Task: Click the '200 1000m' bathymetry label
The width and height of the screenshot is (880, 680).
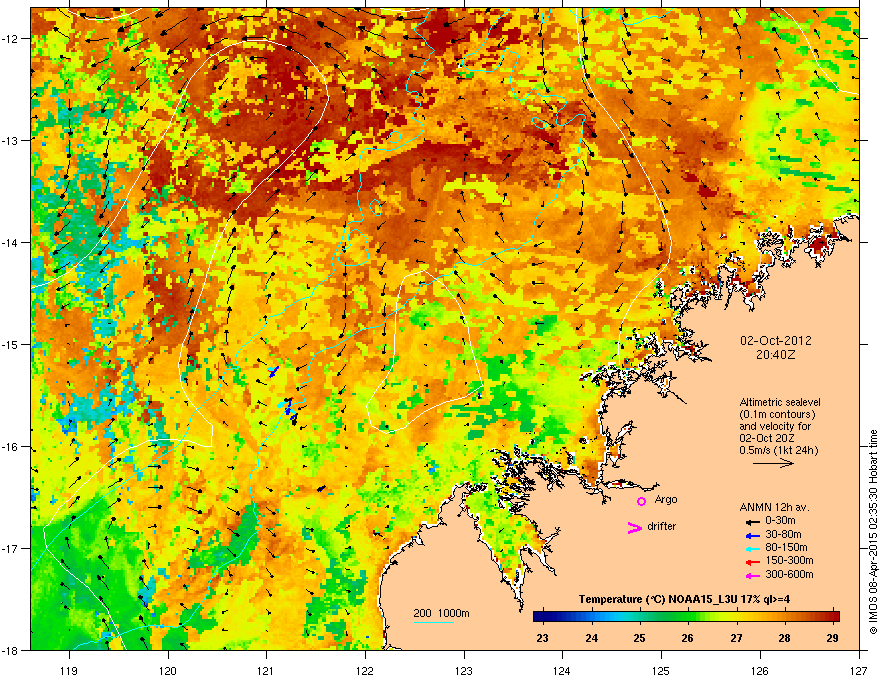Action: (441, 613)
